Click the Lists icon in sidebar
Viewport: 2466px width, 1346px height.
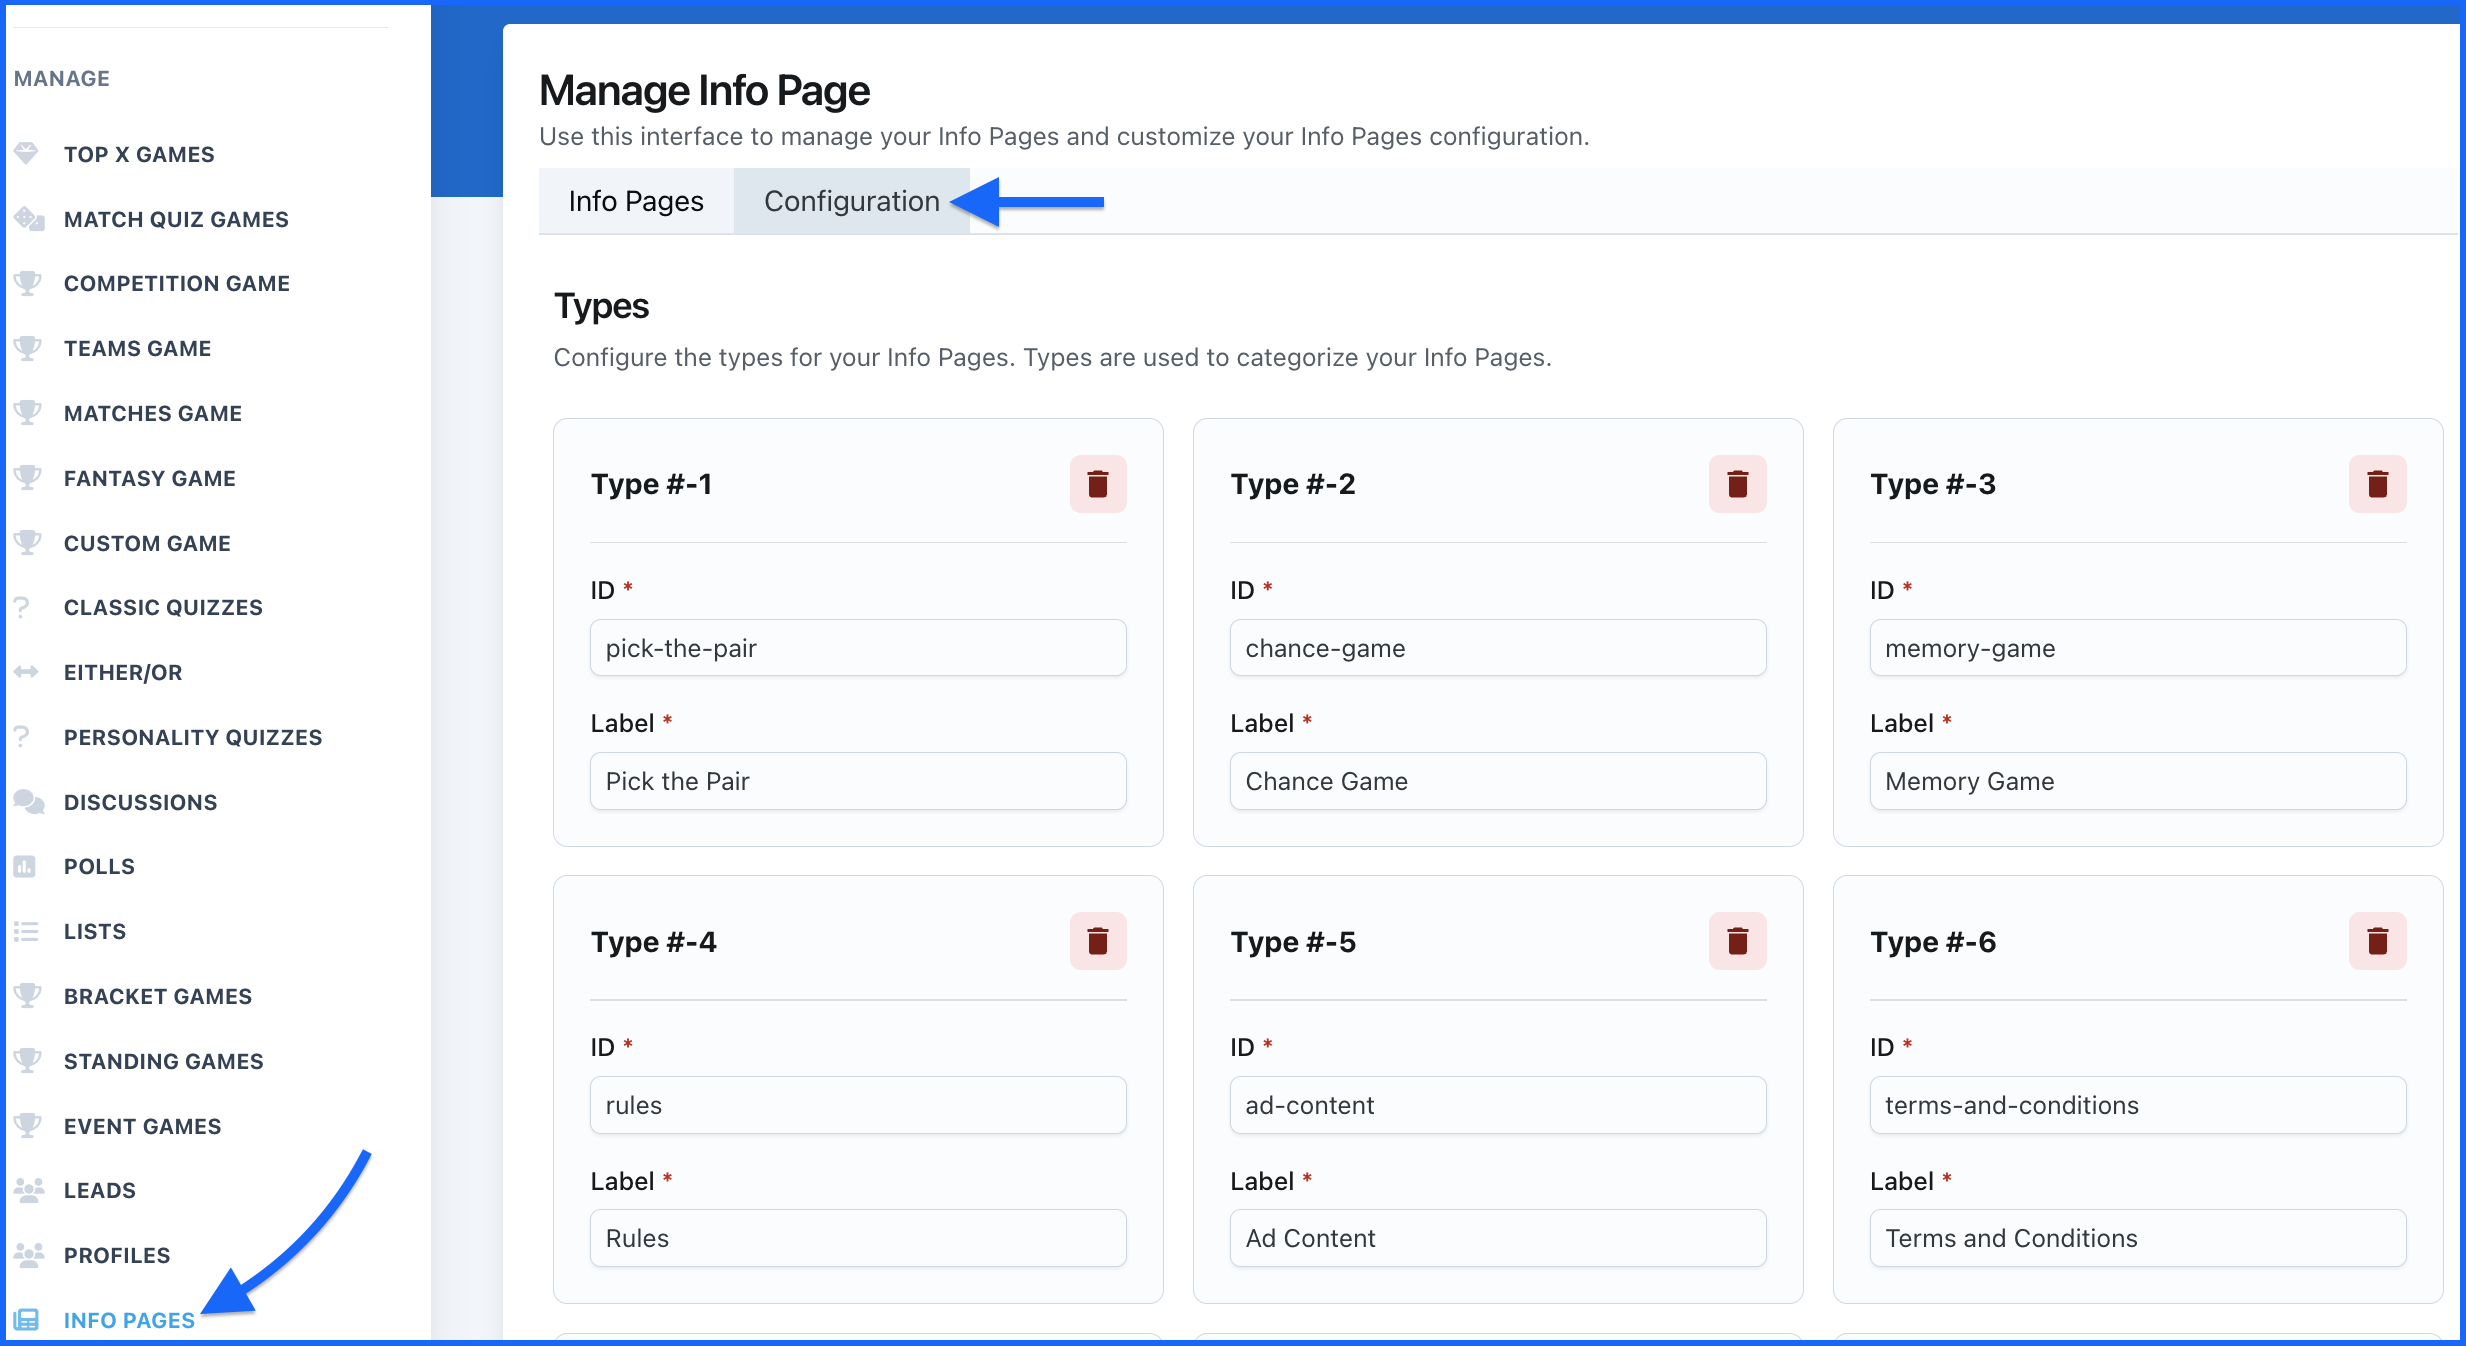click(26, 931)
